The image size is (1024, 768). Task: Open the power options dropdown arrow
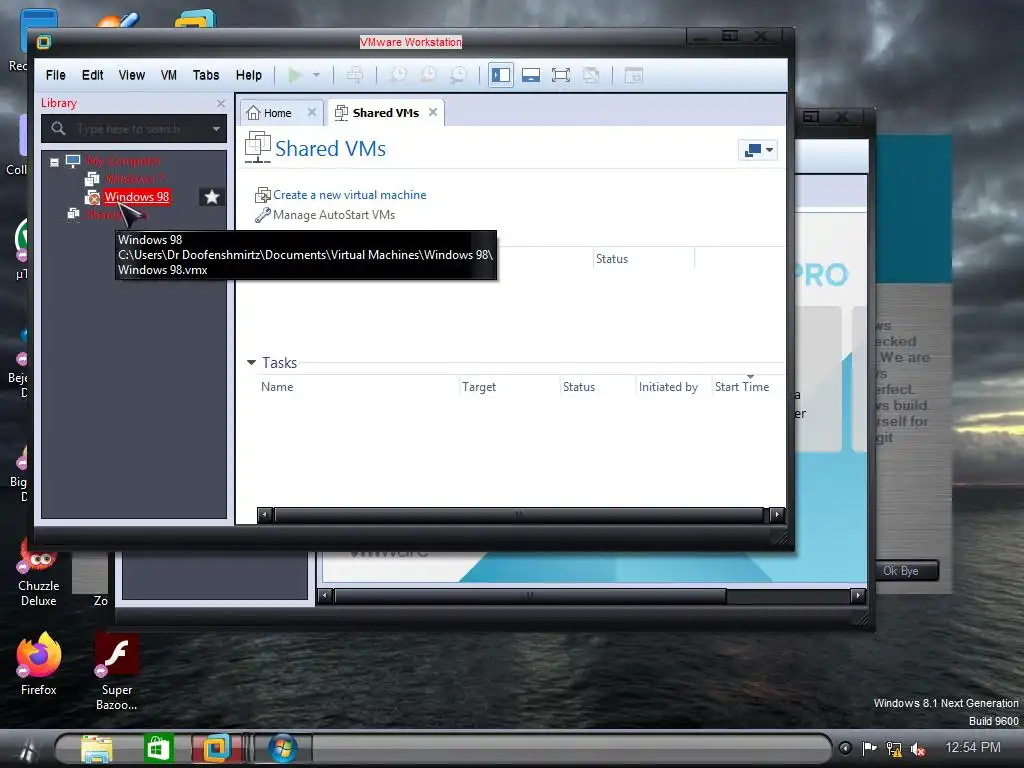(x=317, y=75)
